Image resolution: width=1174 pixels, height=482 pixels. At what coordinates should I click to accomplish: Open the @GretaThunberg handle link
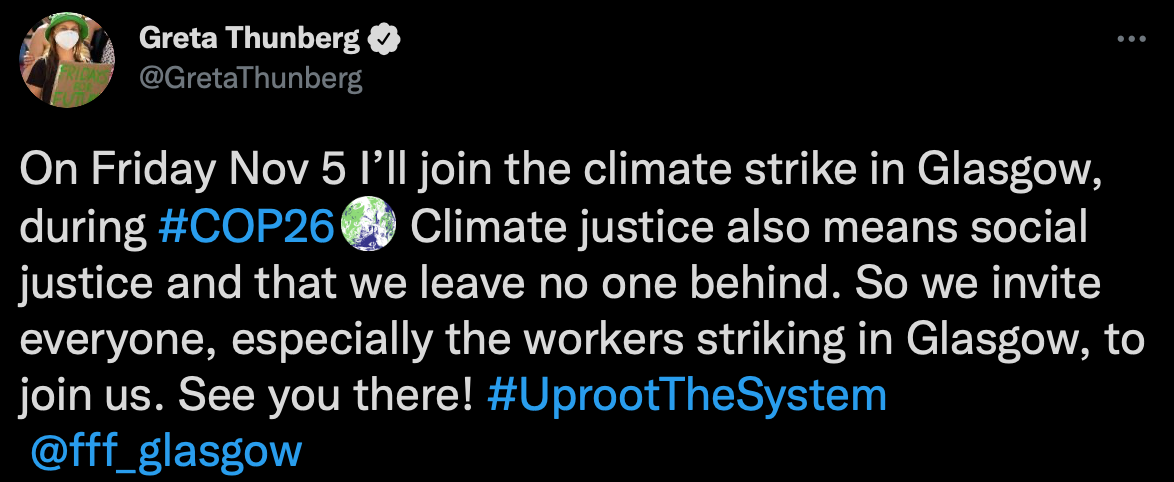[x=250, y=79]
